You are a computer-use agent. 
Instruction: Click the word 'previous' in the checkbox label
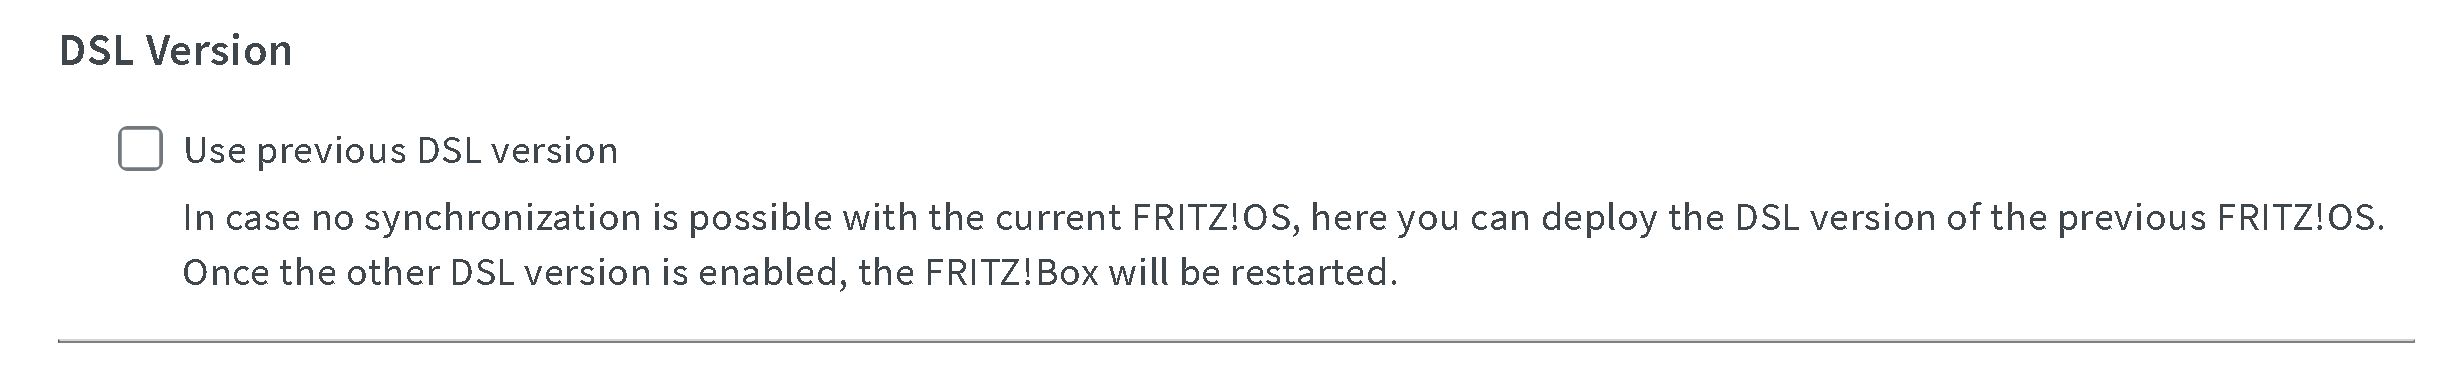[x=331, y=151]
